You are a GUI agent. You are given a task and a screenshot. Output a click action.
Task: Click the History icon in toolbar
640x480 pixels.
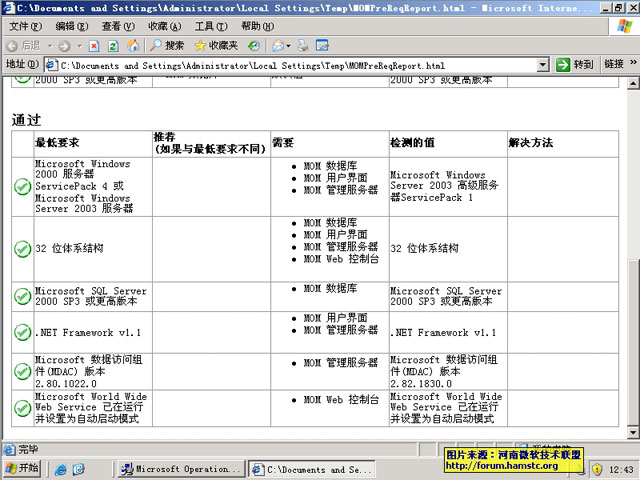pyautogui.click(x=254, y=46)
